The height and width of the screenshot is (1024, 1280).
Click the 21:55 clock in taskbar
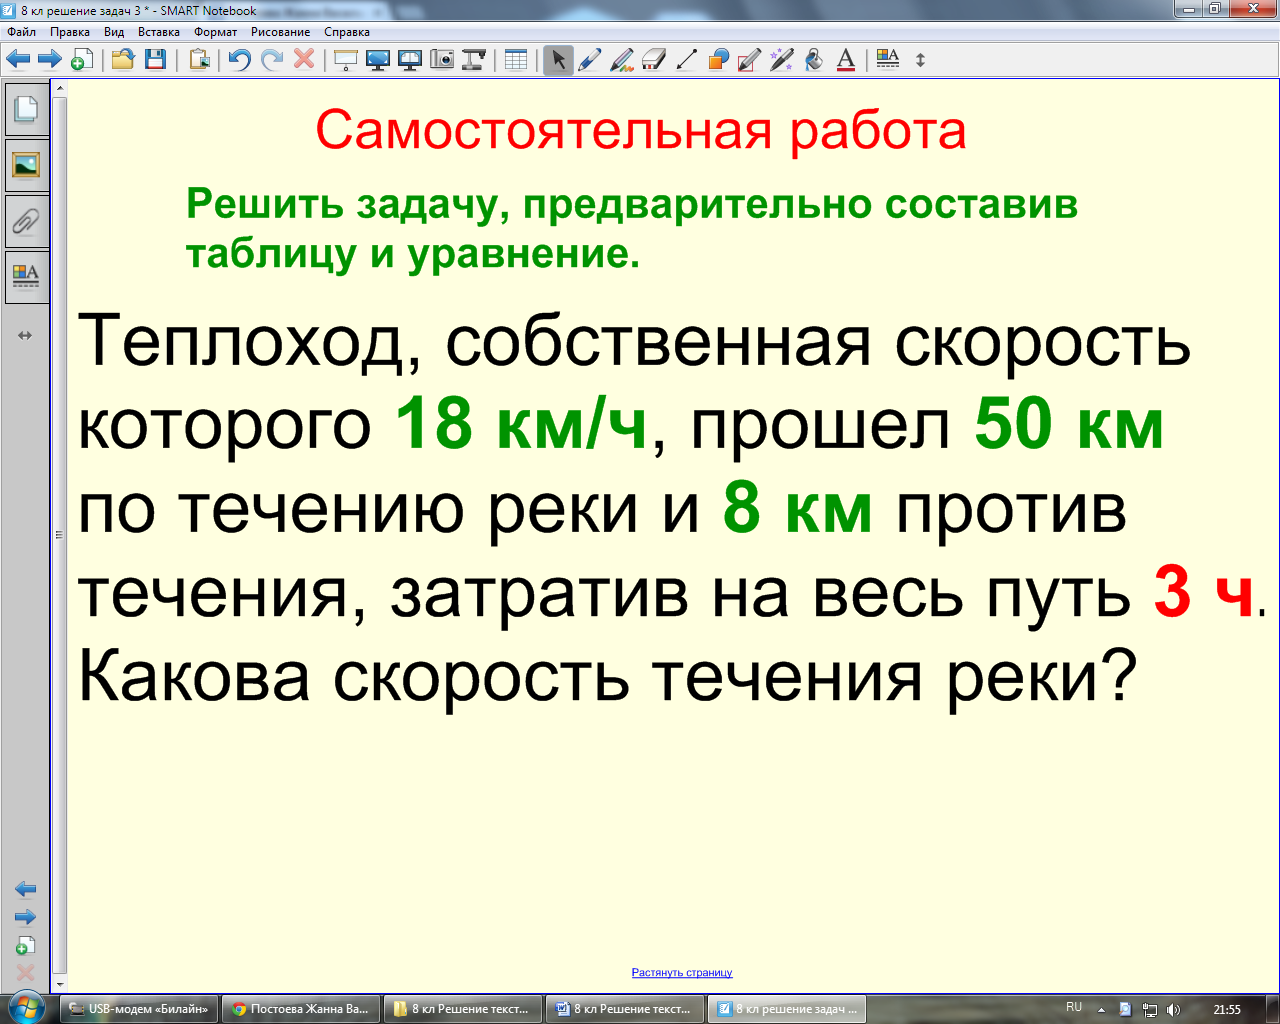click(1227, 1009)
